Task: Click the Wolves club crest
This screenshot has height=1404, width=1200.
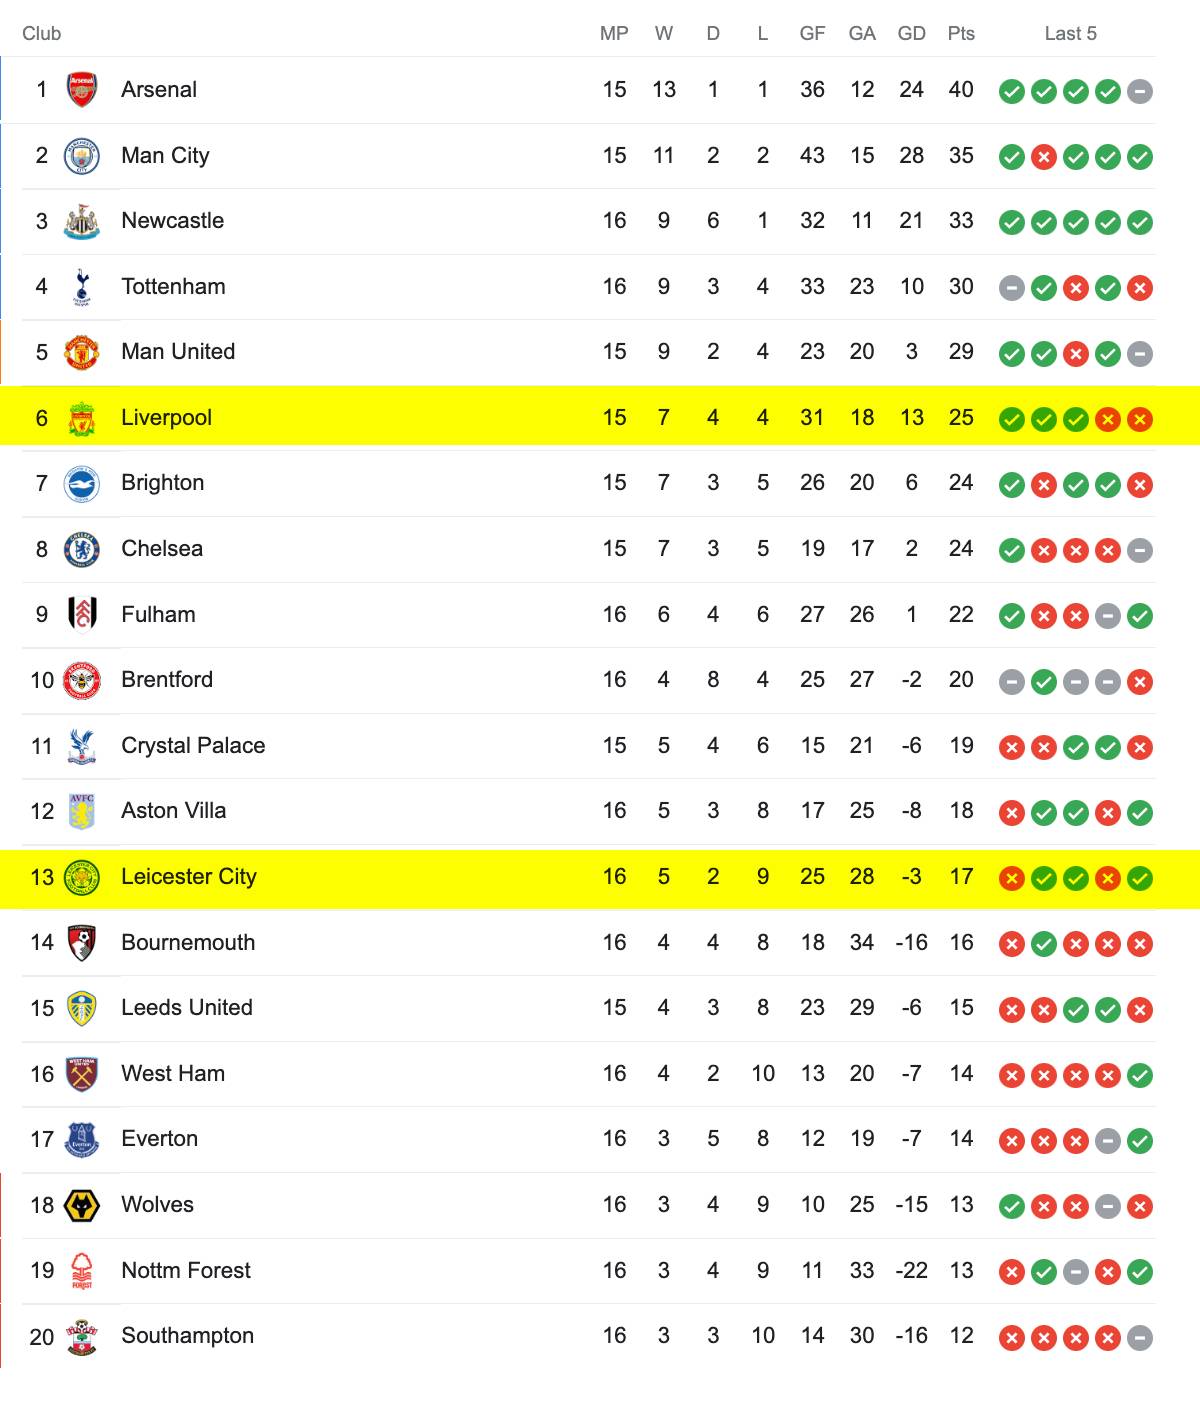Action: 82,1205
